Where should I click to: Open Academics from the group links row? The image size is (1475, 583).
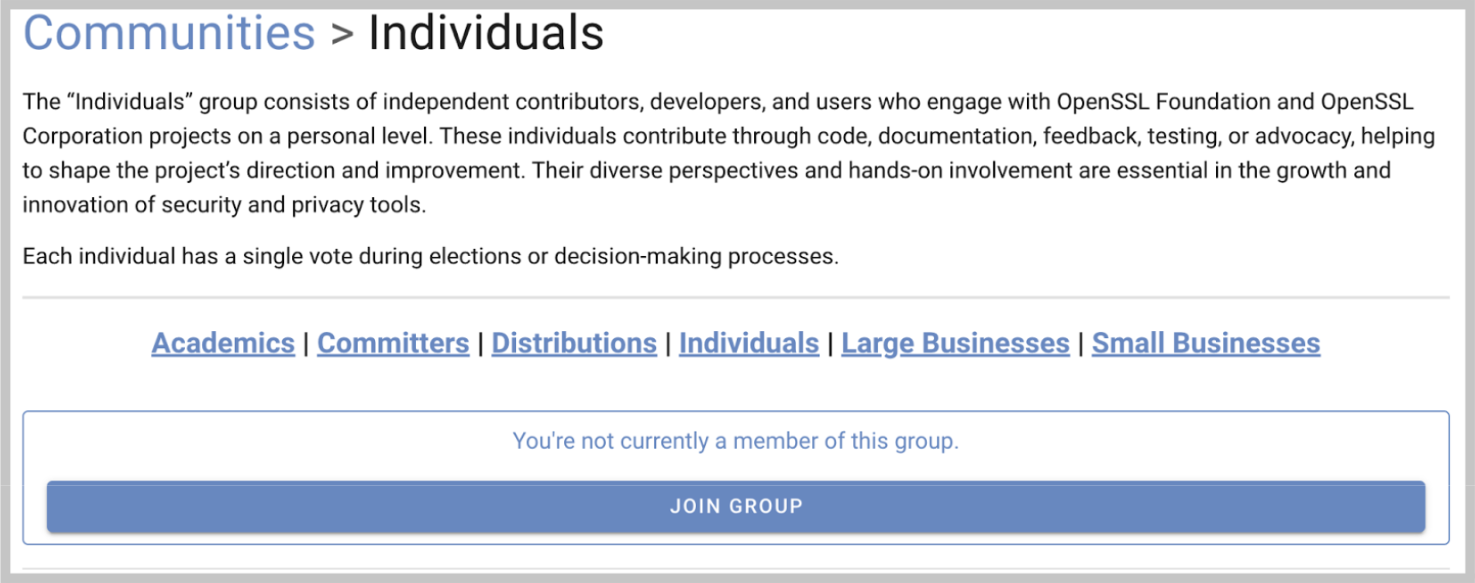(222, 342)
